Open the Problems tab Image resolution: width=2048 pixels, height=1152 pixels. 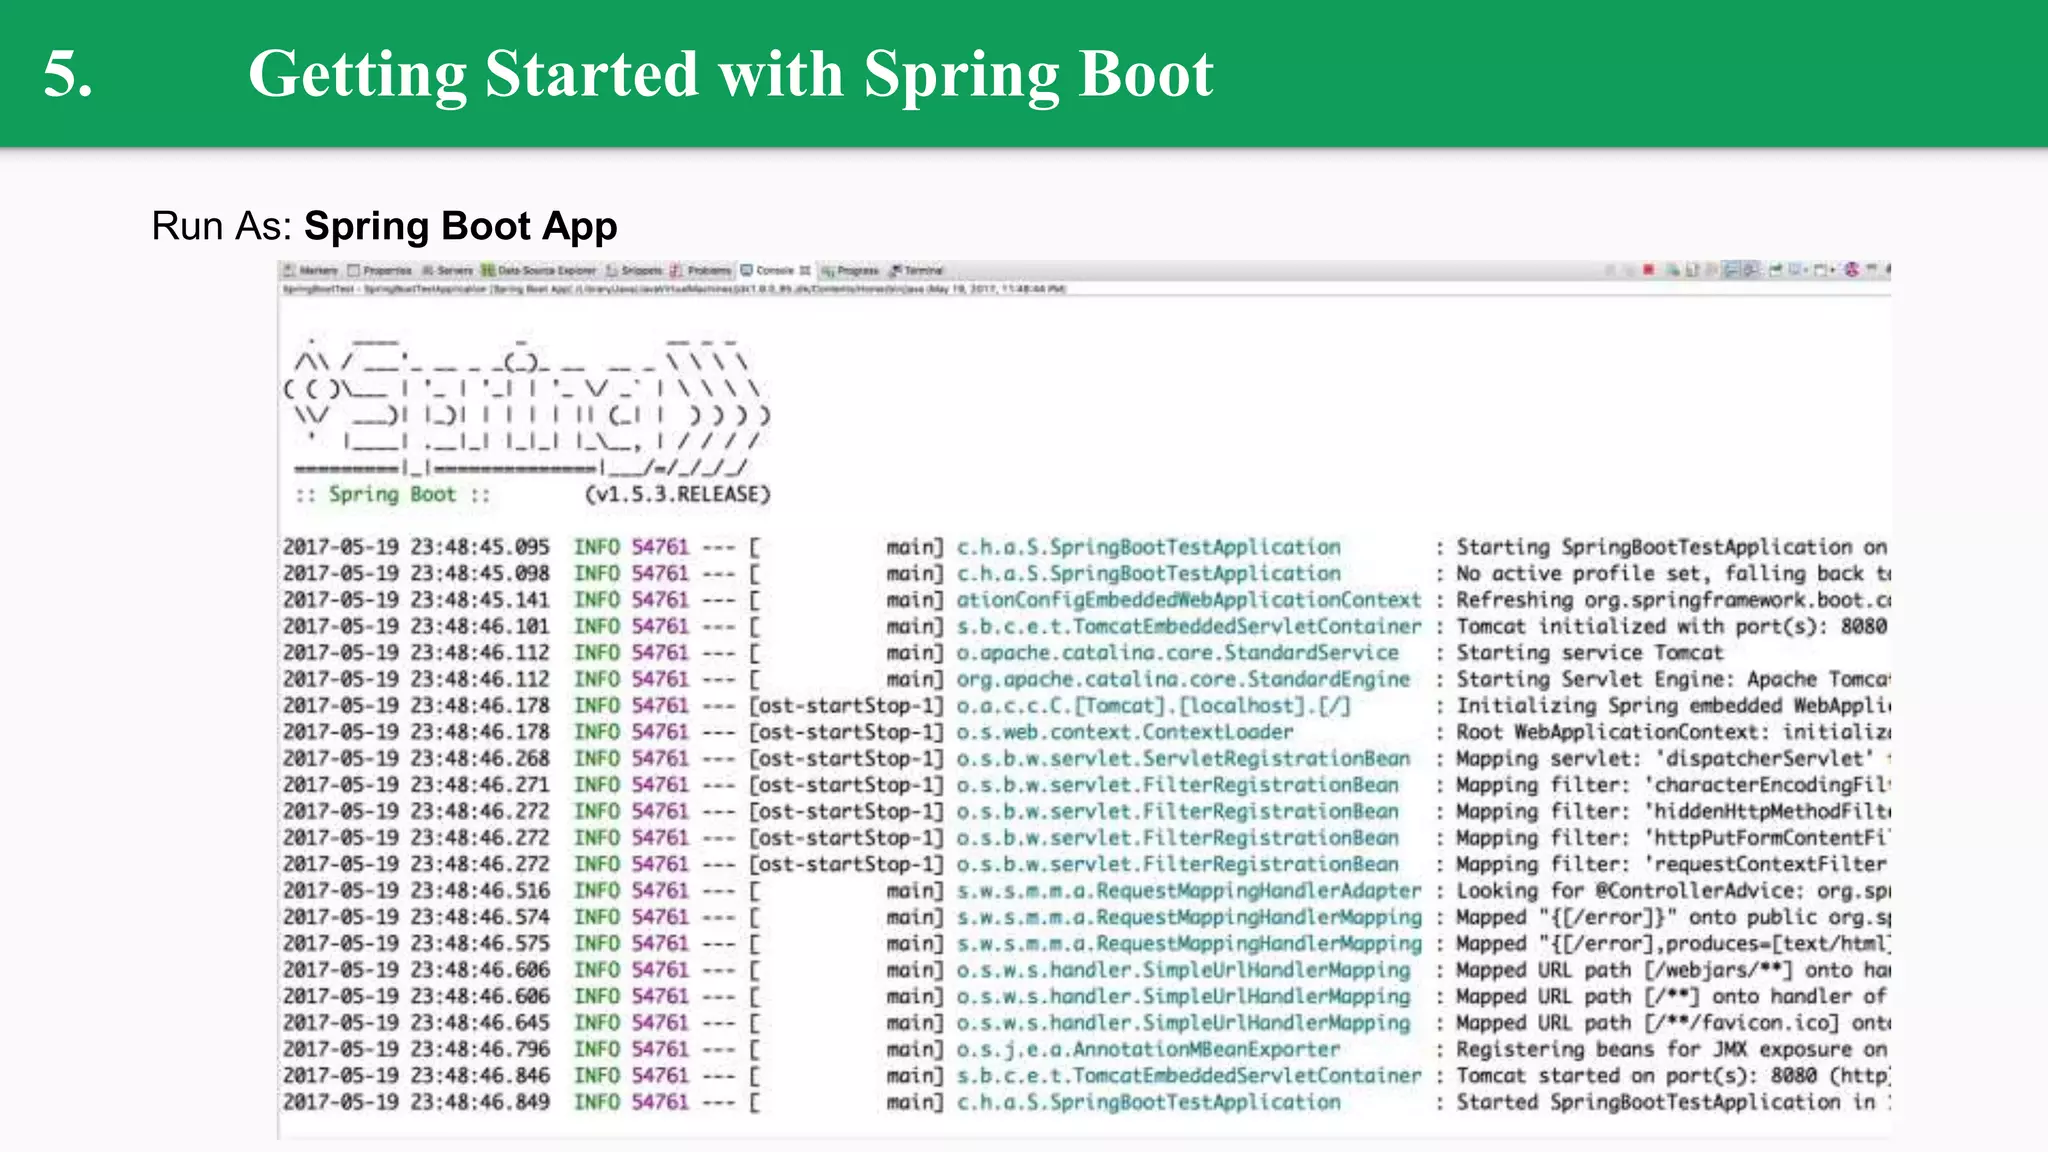[708, 270]
